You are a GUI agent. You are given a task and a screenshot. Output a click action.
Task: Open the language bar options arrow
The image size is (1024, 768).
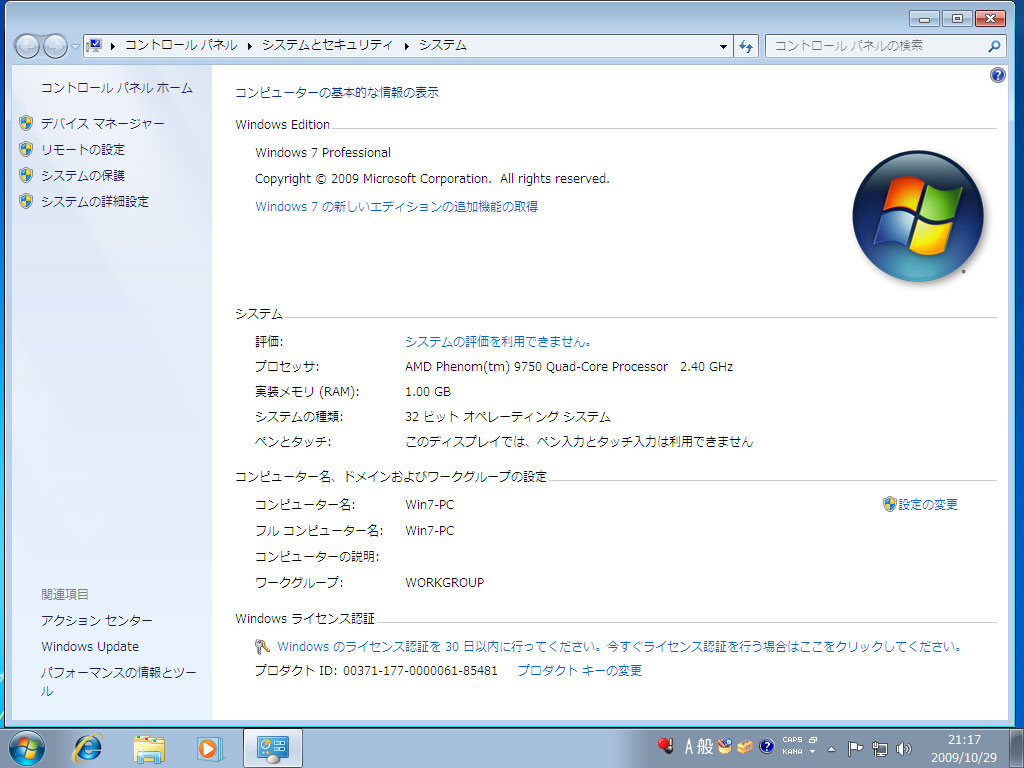[812, 752]
